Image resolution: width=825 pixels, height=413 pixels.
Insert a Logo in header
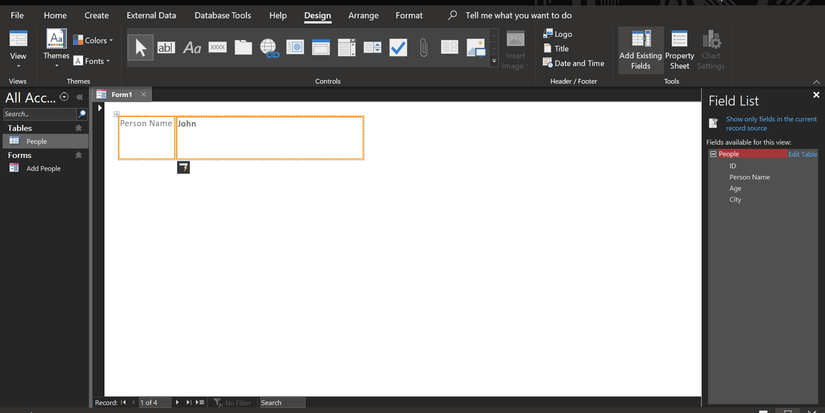pos(558,34)
